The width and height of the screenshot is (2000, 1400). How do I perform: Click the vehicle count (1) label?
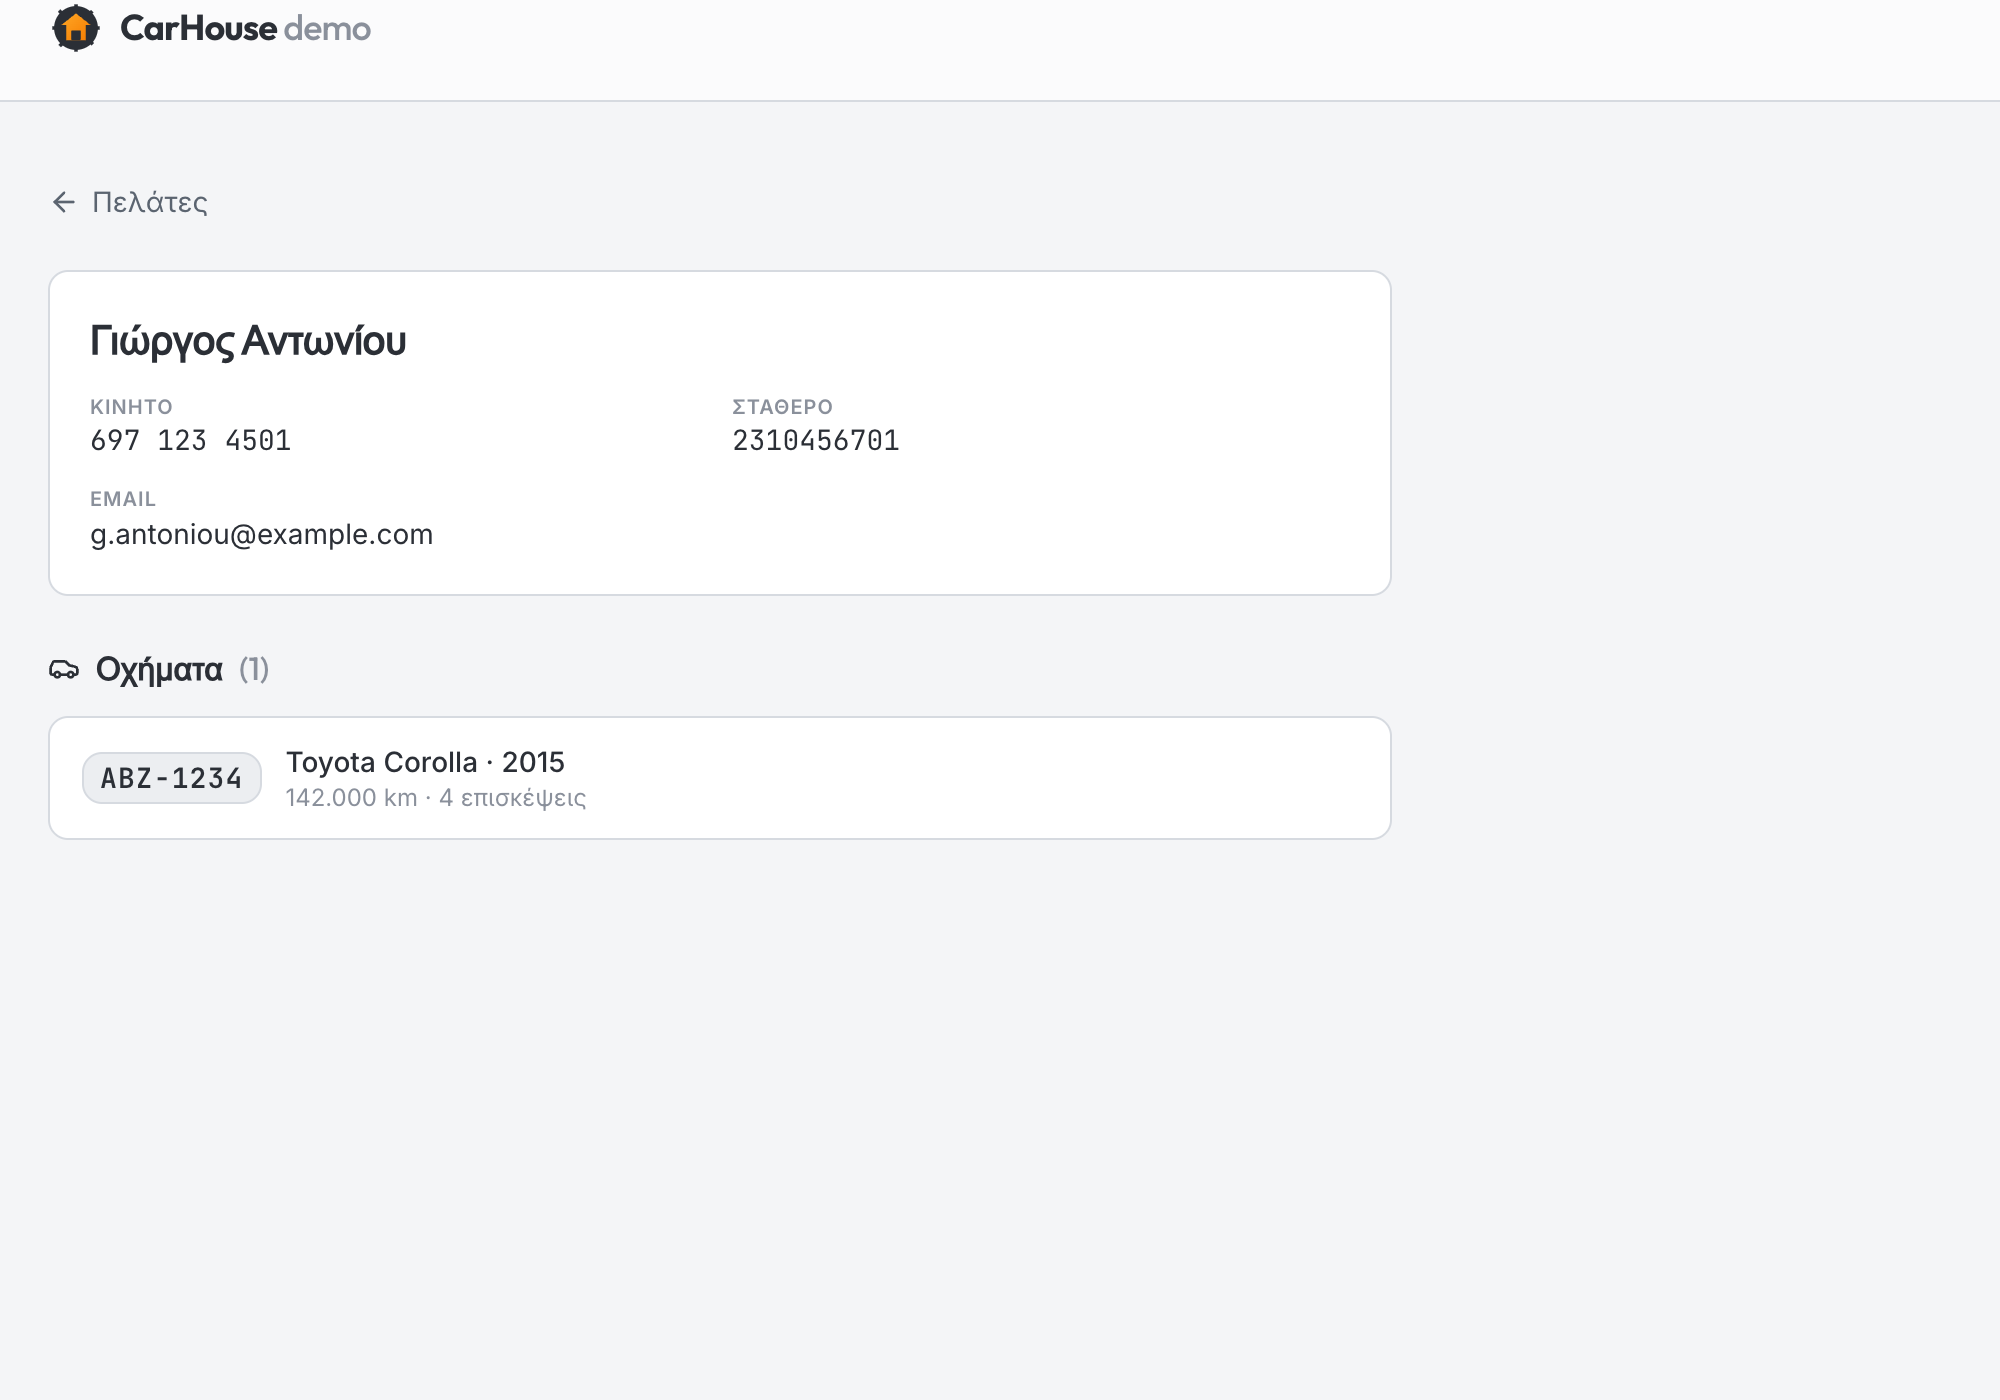click(x=254, y=669)
